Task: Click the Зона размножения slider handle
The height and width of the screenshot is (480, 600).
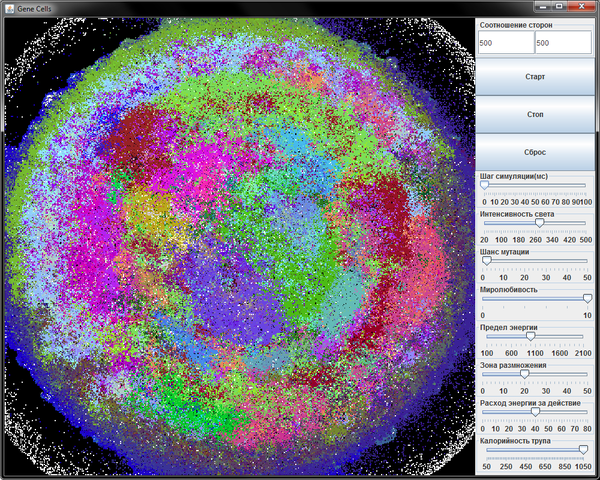Action: pyautogui.click(x=525, y=373)
